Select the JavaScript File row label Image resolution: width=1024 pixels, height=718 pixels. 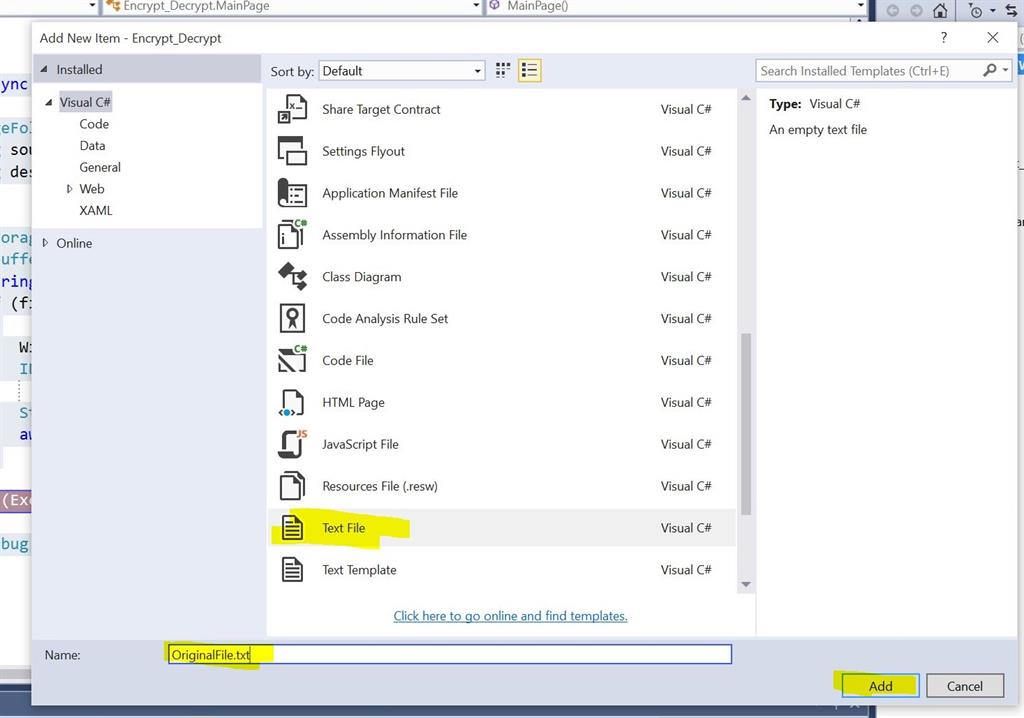[x=360, y=444]
